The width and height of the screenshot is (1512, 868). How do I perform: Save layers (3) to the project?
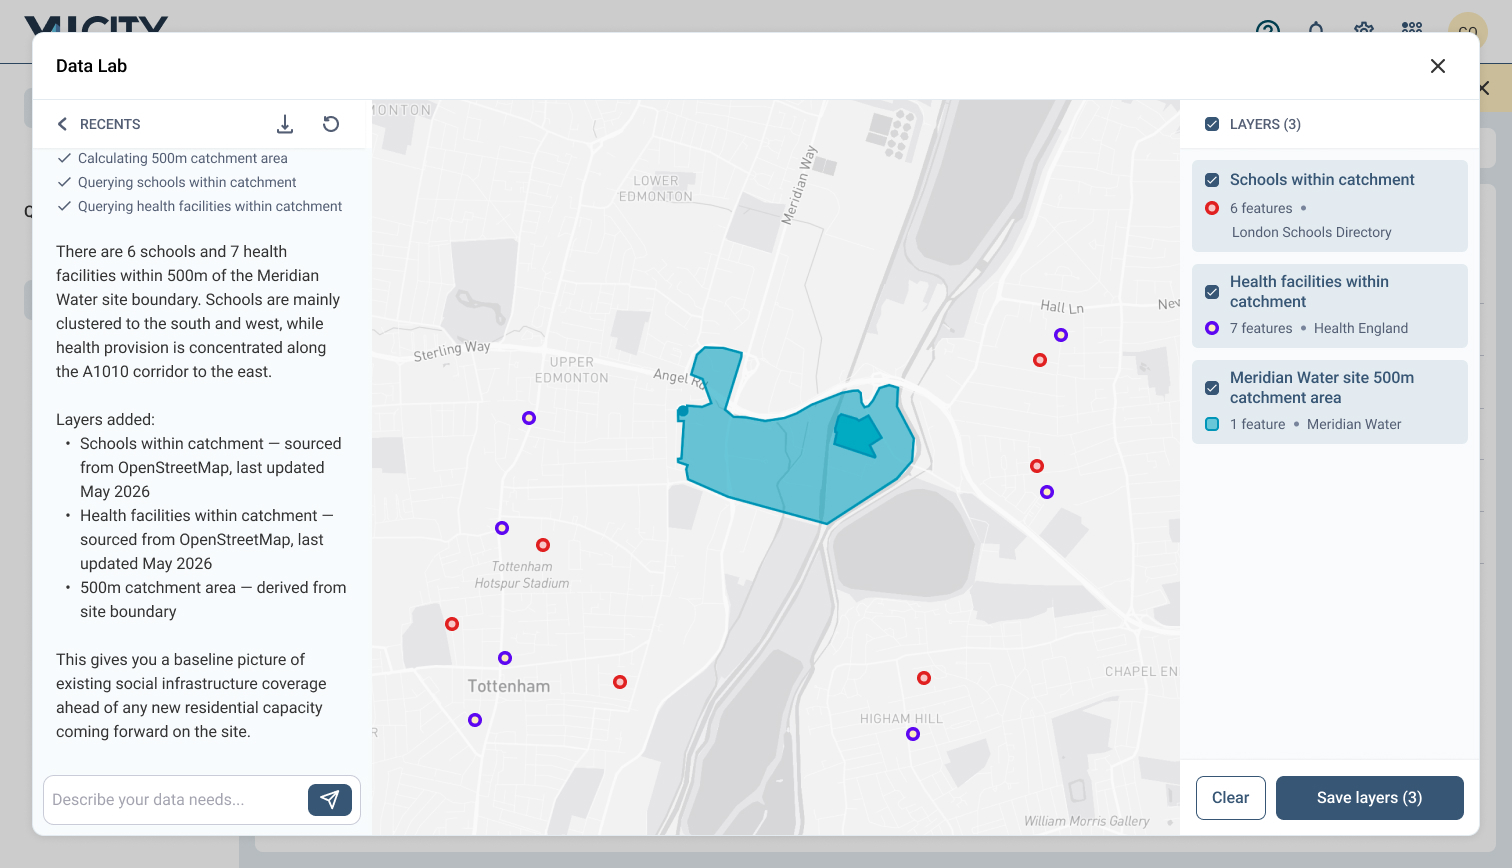coord(1370,798)
